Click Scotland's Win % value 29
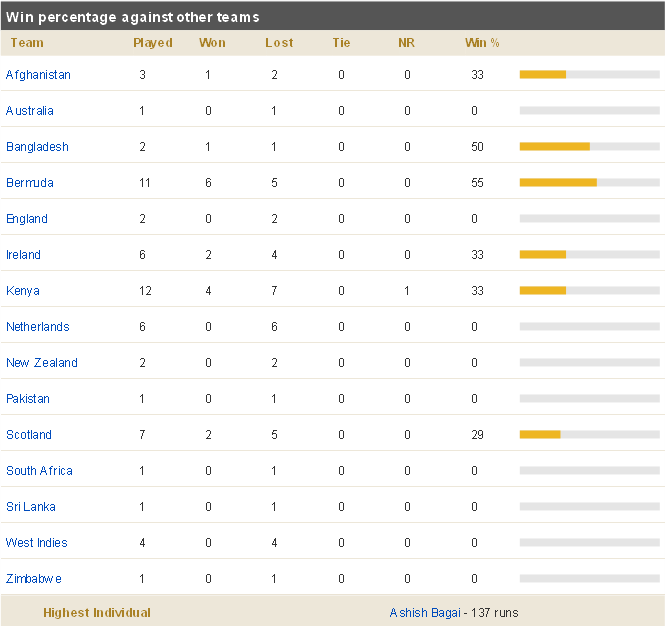Screen dimensions: 665x626 click(478, 435)
